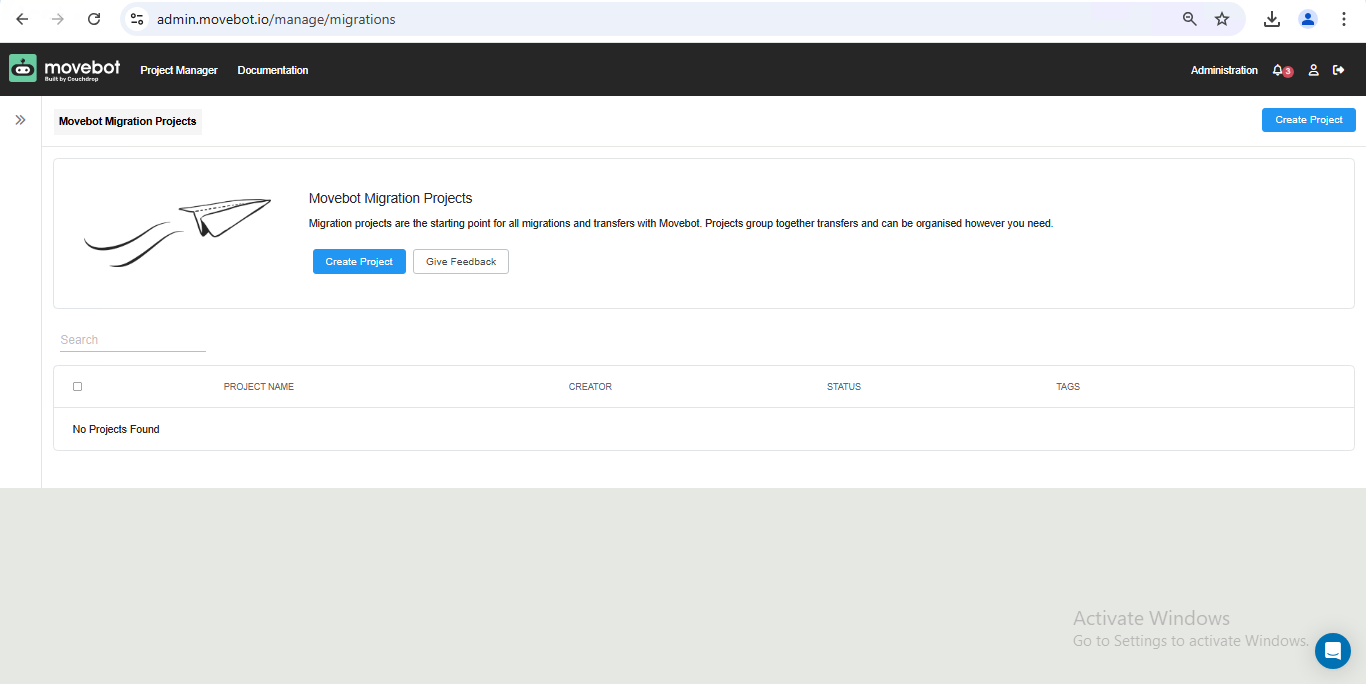The image size is (1366, 684).
Task: Open the Documentation menu item
Action: click(273, 70)
